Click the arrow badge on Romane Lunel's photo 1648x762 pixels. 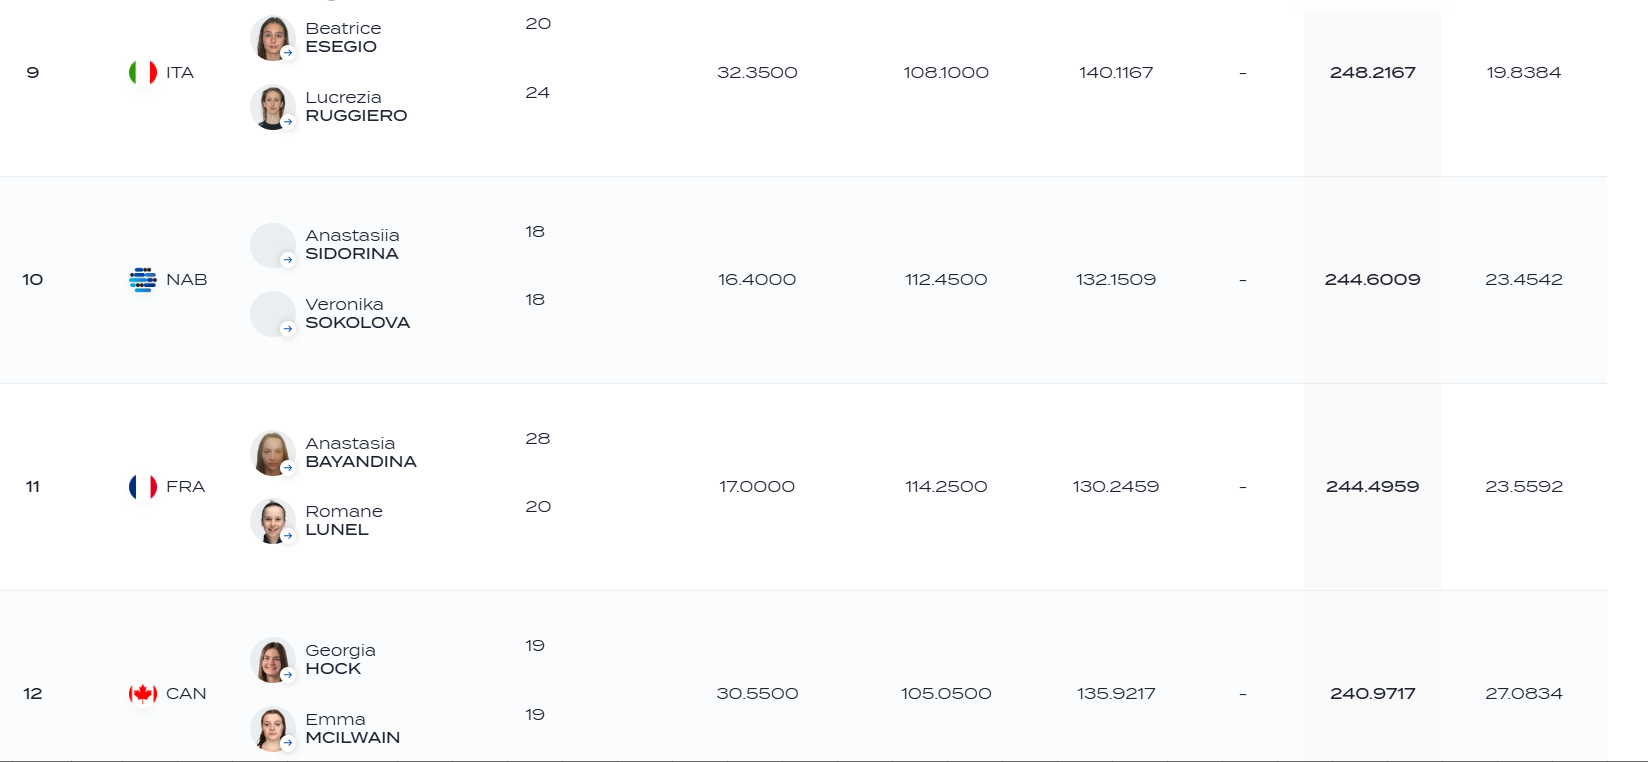pyautogui.click(x=288, y=536)
